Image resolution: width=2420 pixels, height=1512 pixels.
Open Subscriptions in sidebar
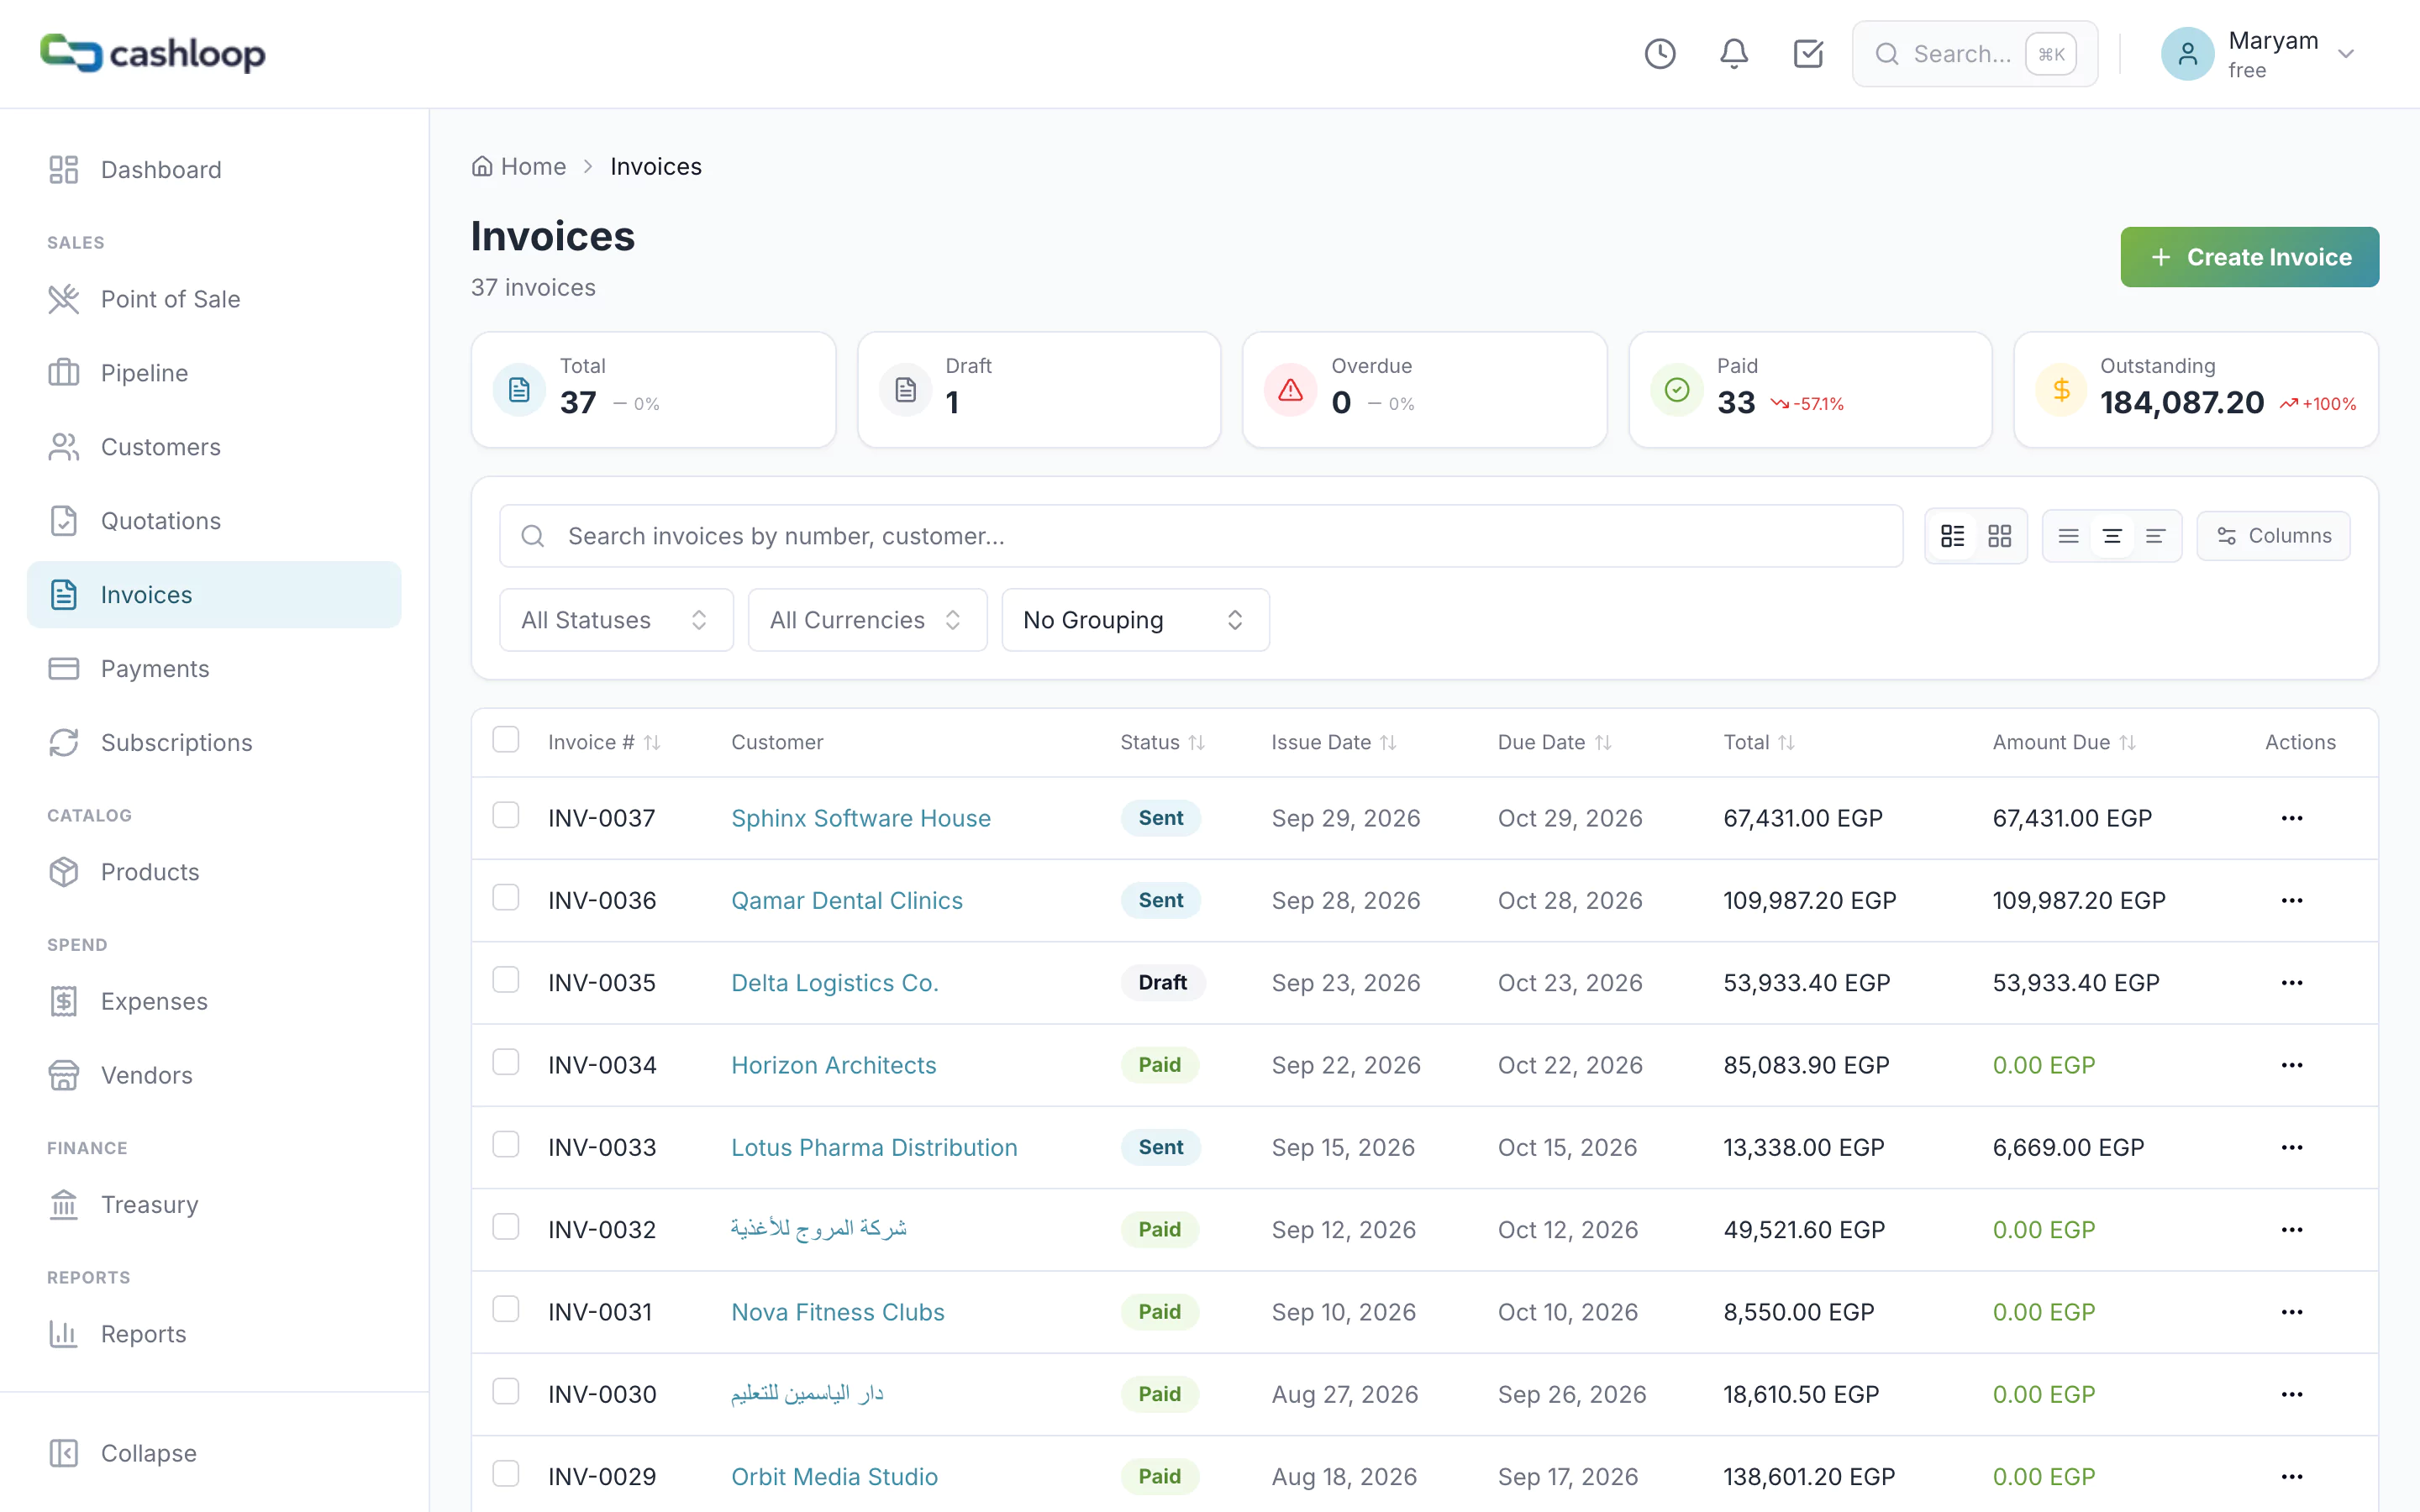click(x=214, y=743)
